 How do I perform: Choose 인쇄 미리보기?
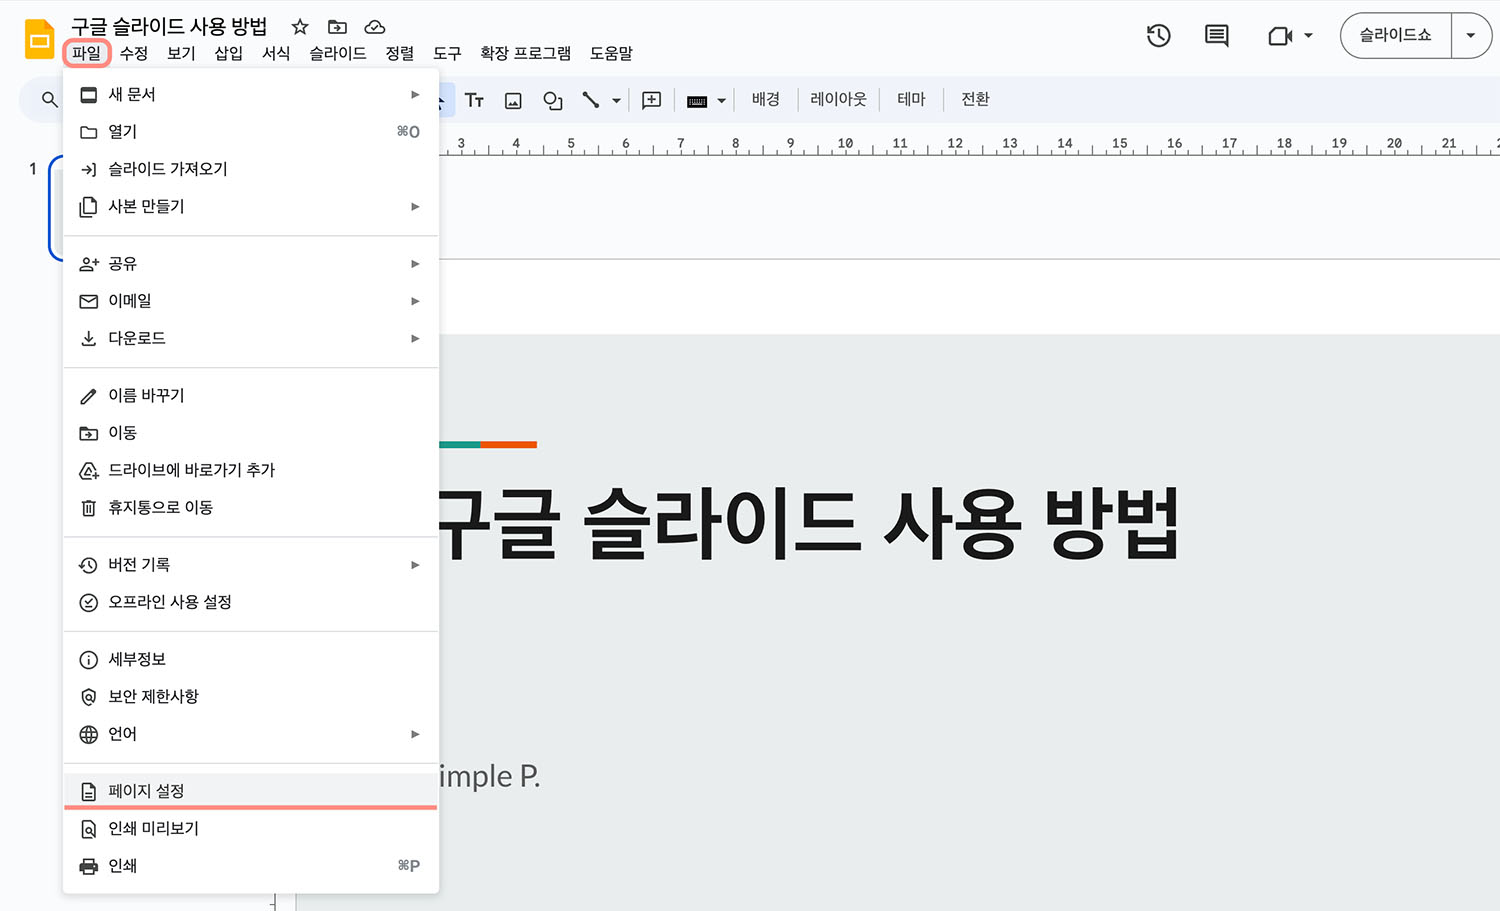pos(251,828)
